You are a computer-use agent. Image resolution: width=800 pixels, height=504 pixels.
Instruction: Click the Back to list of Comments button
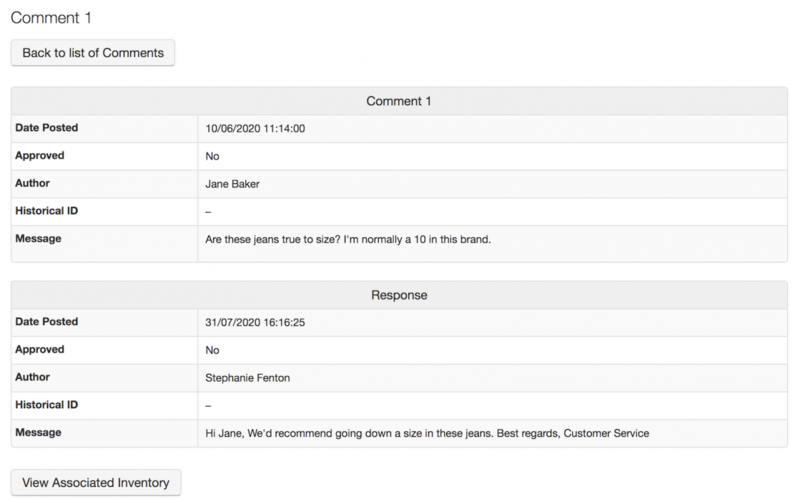point(93,53)
